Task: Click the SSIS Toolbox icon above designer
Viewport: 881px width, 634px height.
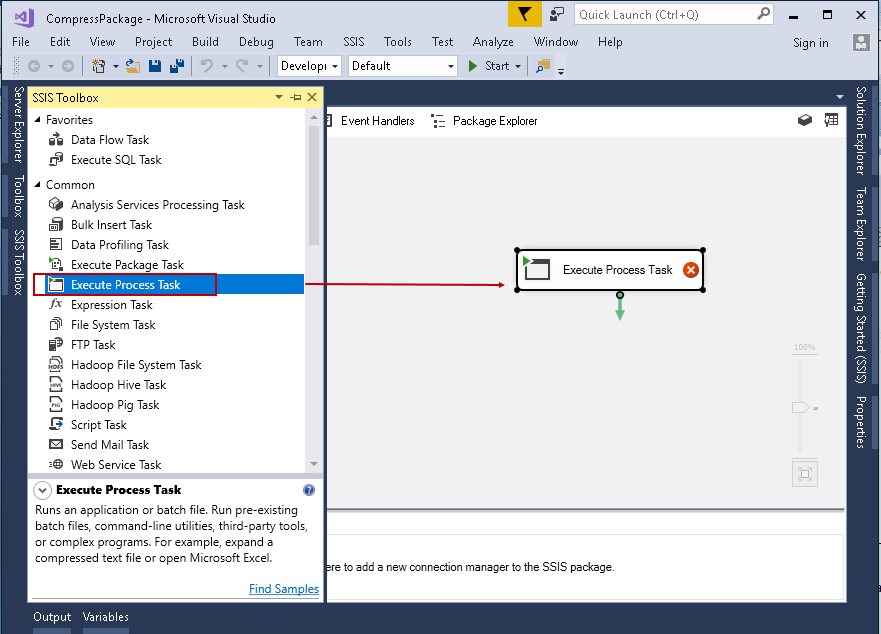Action: (805, 120)
